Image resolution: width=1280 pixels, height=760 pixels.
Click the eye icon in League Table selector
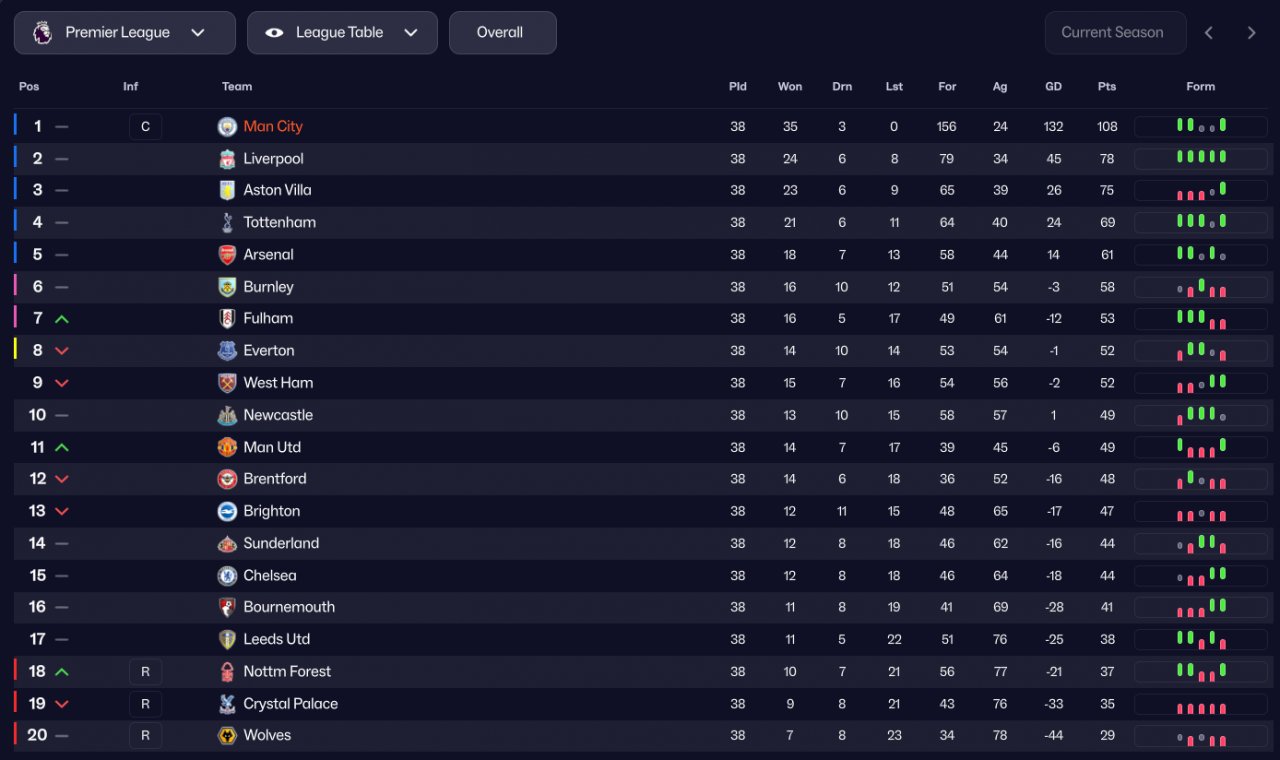(274, 32)
